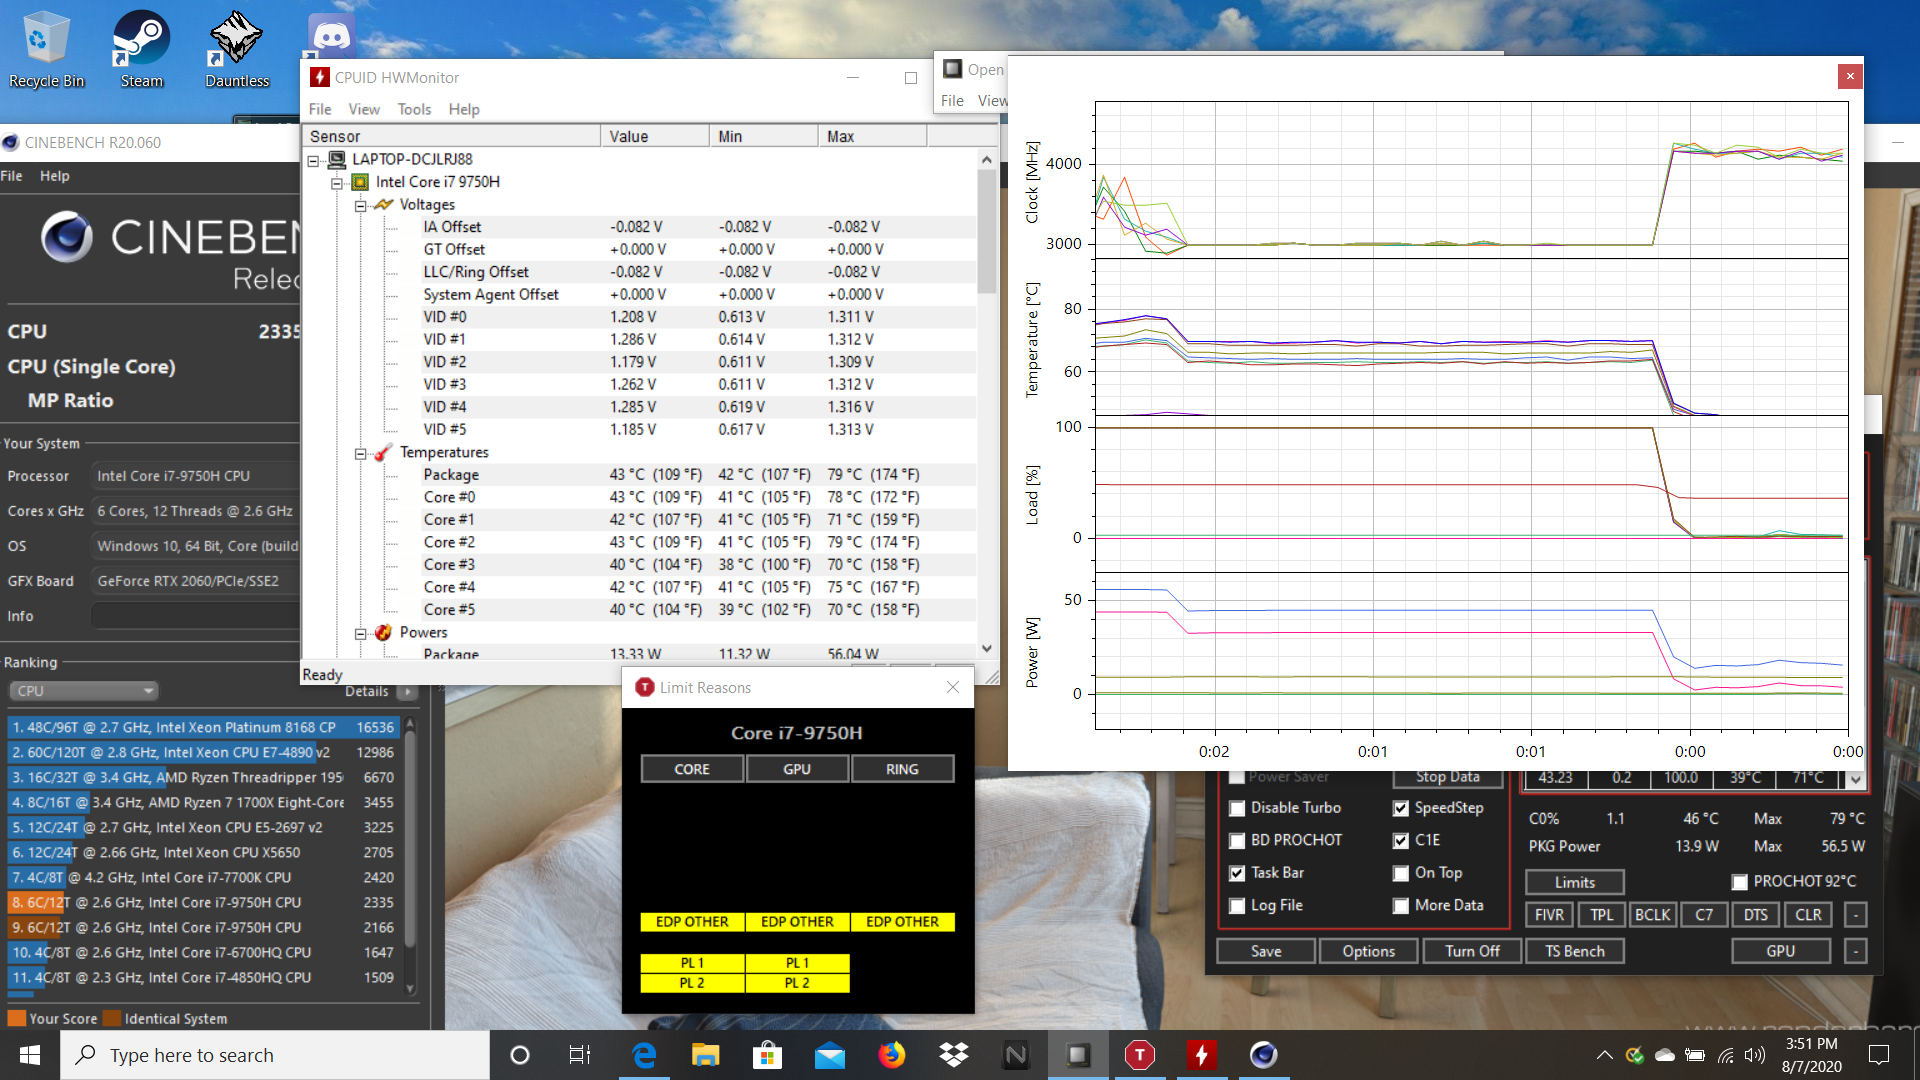Toggle the C1E checkbox
The height and width of the screenshot is (1080, 1920).
click(x=1401, y=841)
